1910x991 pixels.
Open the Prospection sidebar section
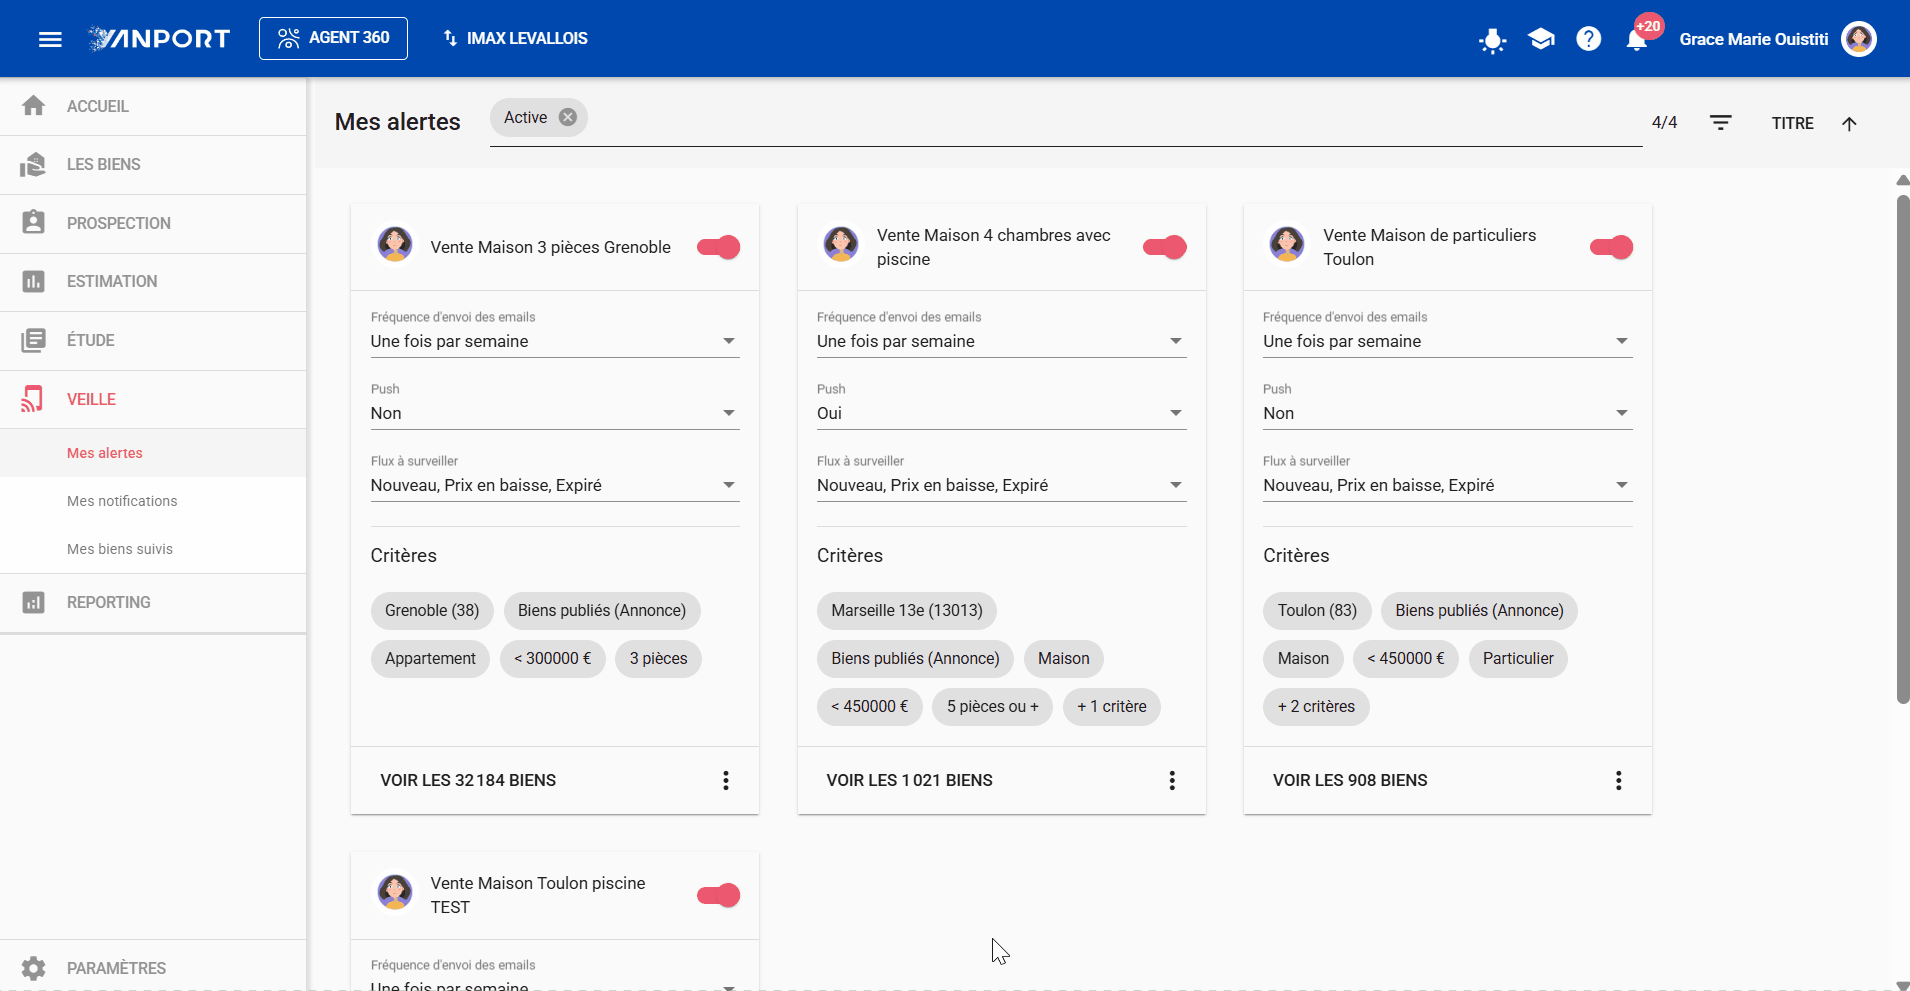point(153,223)
